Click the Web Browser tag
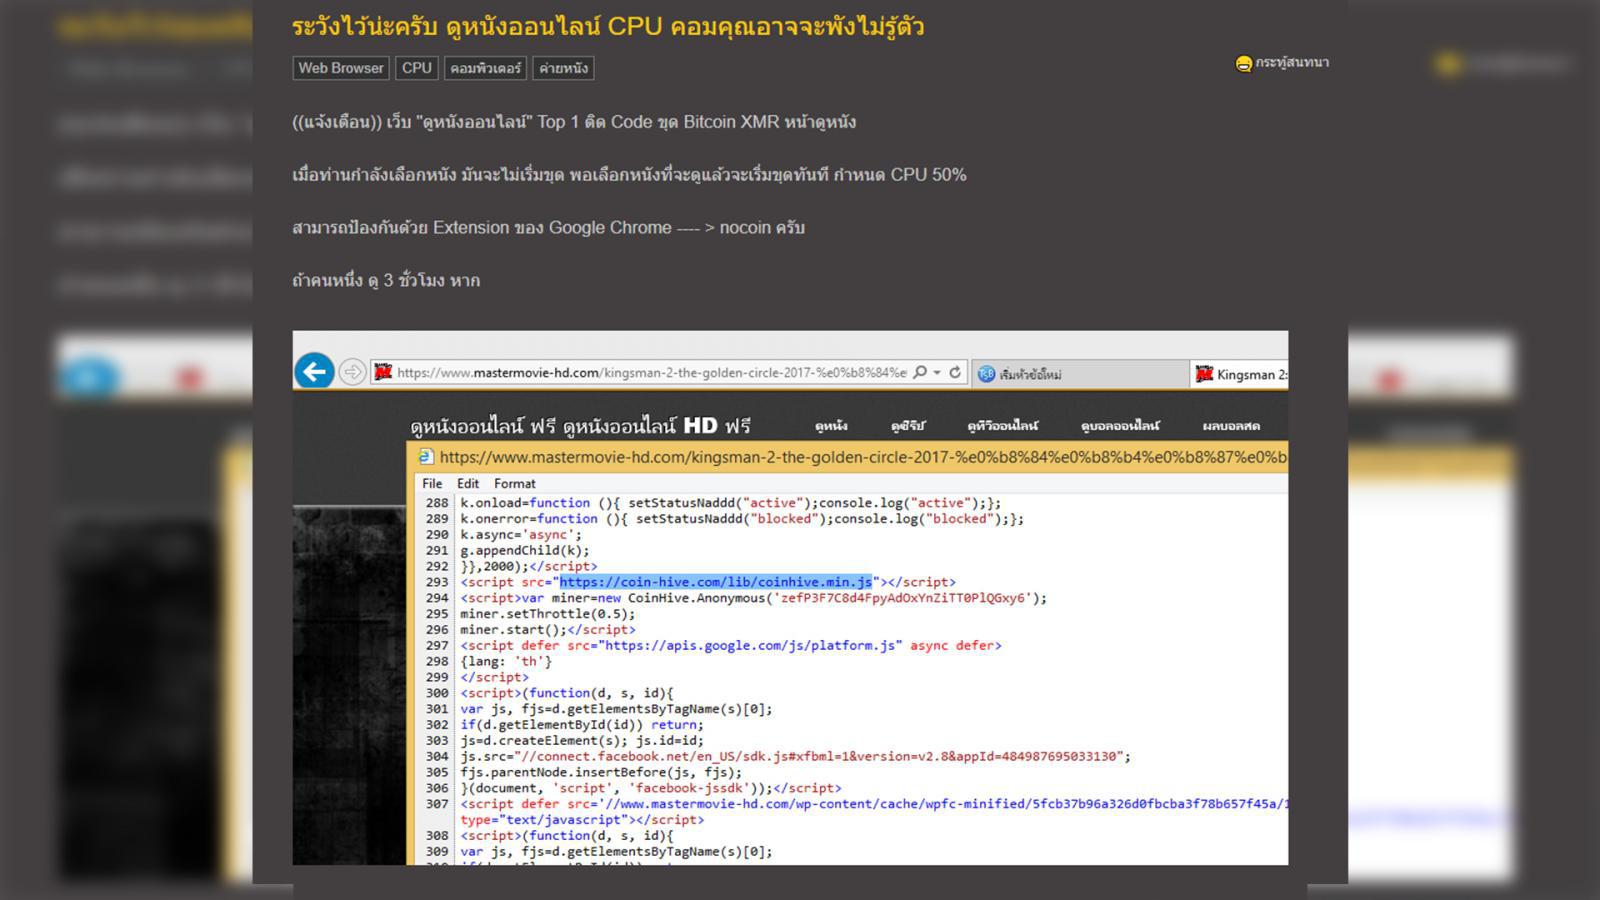Screen dimensions: 1600x900 tap(341, 68)
